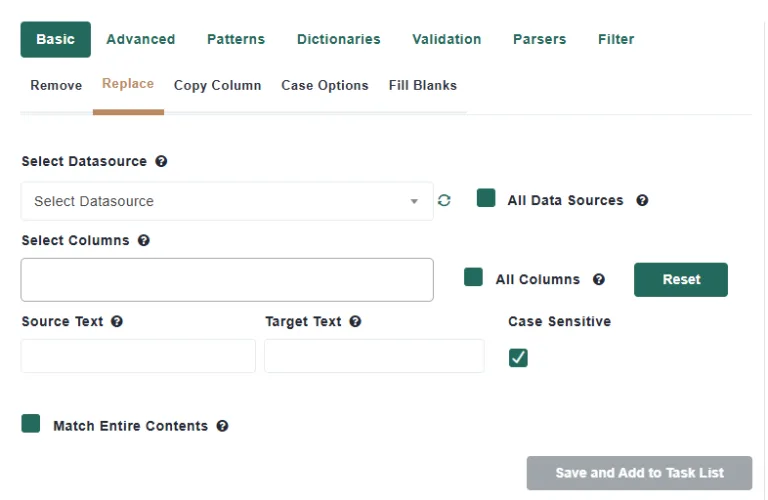The width and height of the screenshot is (768, 500).
Task: Click the Reset button
Action: coord(681,280)
